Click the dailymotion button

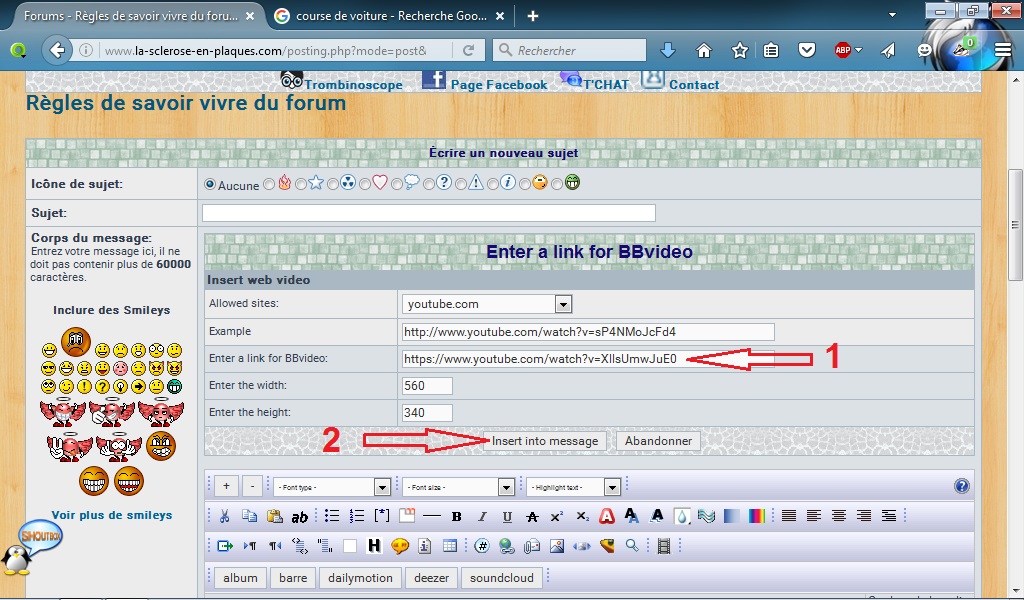coord(360,578)
